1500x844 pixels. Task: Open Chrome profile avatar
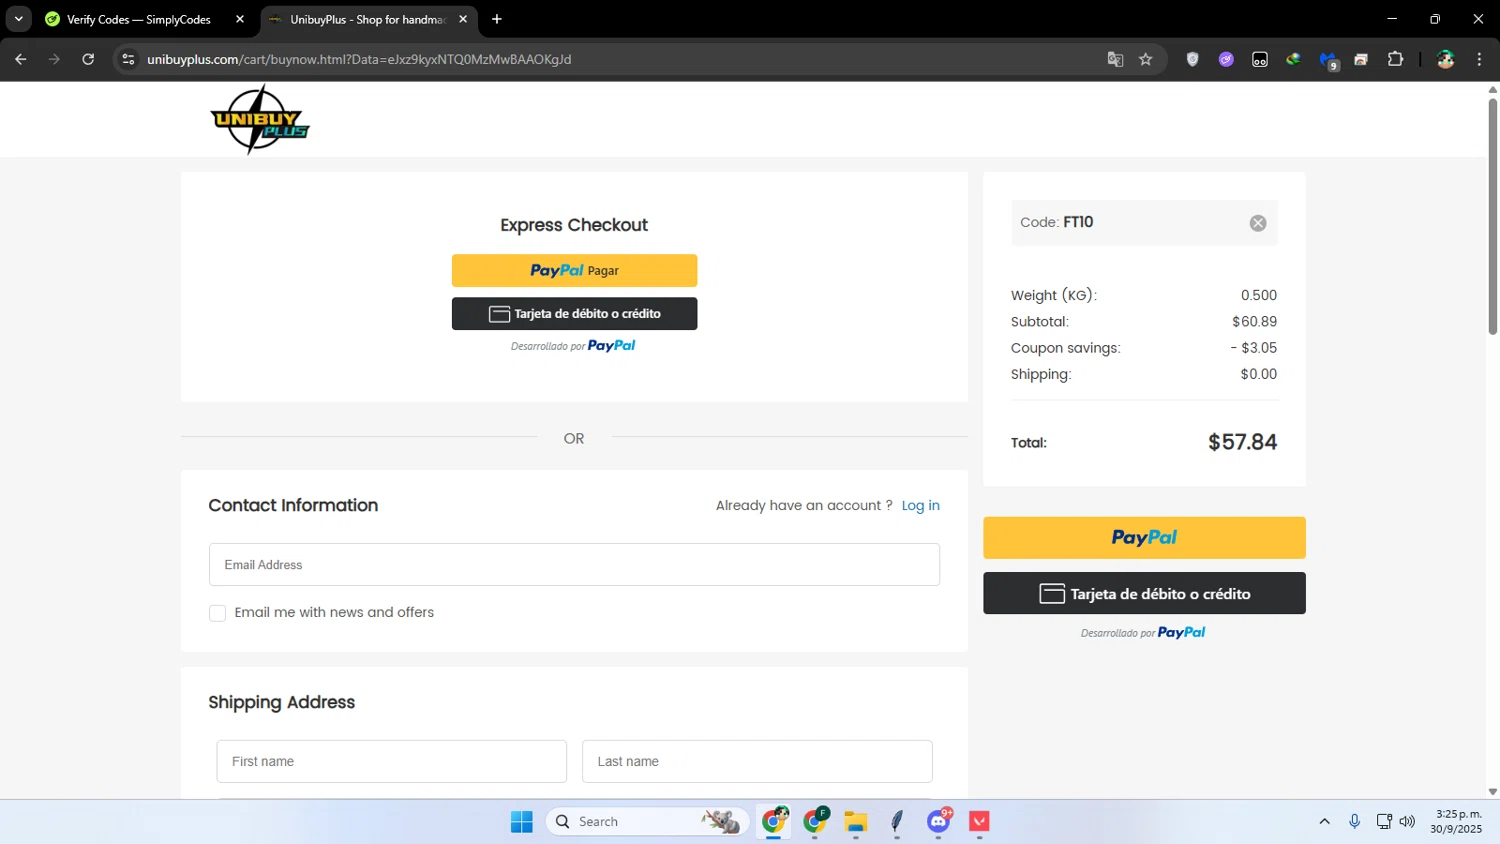tap(1445, 59)
